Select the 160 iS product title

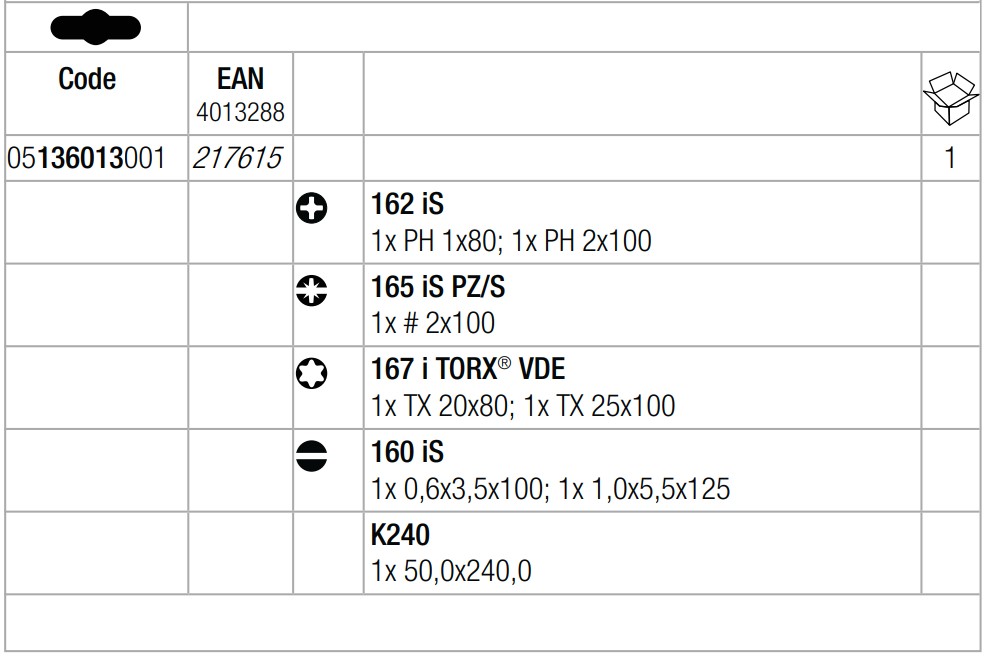(407, 452)
